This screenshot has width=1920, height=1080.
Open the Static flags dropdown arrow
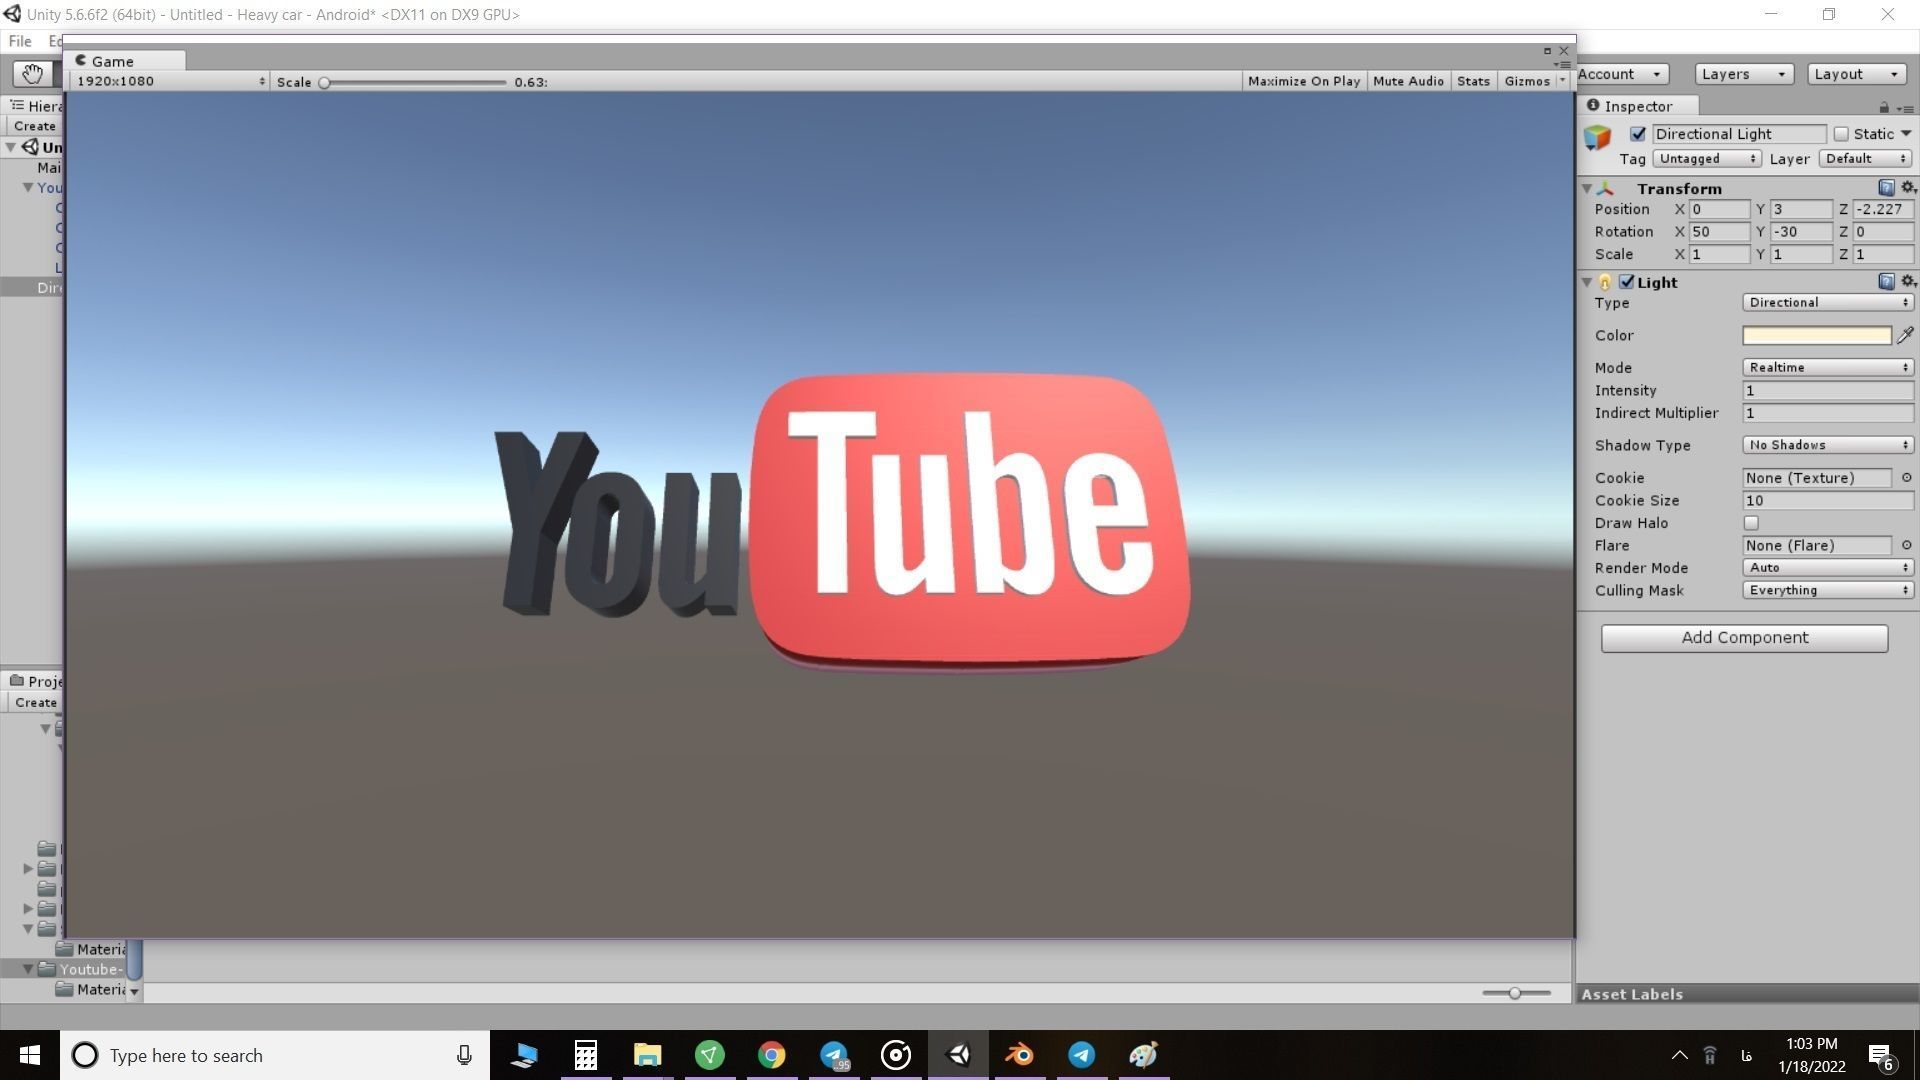tap(1906, 134)
